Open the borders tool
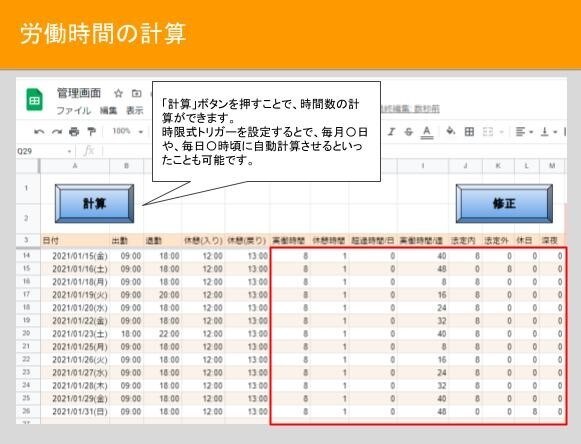 pos(469,132)
